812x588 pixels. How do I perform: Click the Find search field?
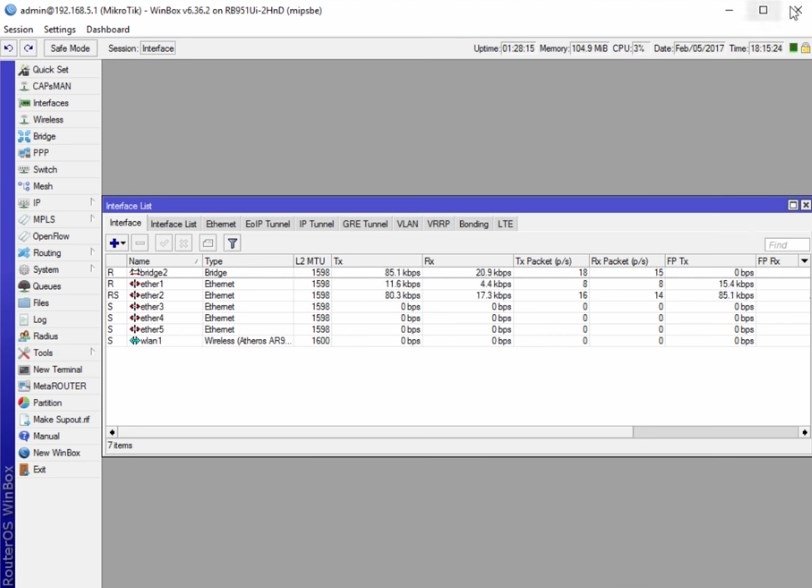coord(787,245)
